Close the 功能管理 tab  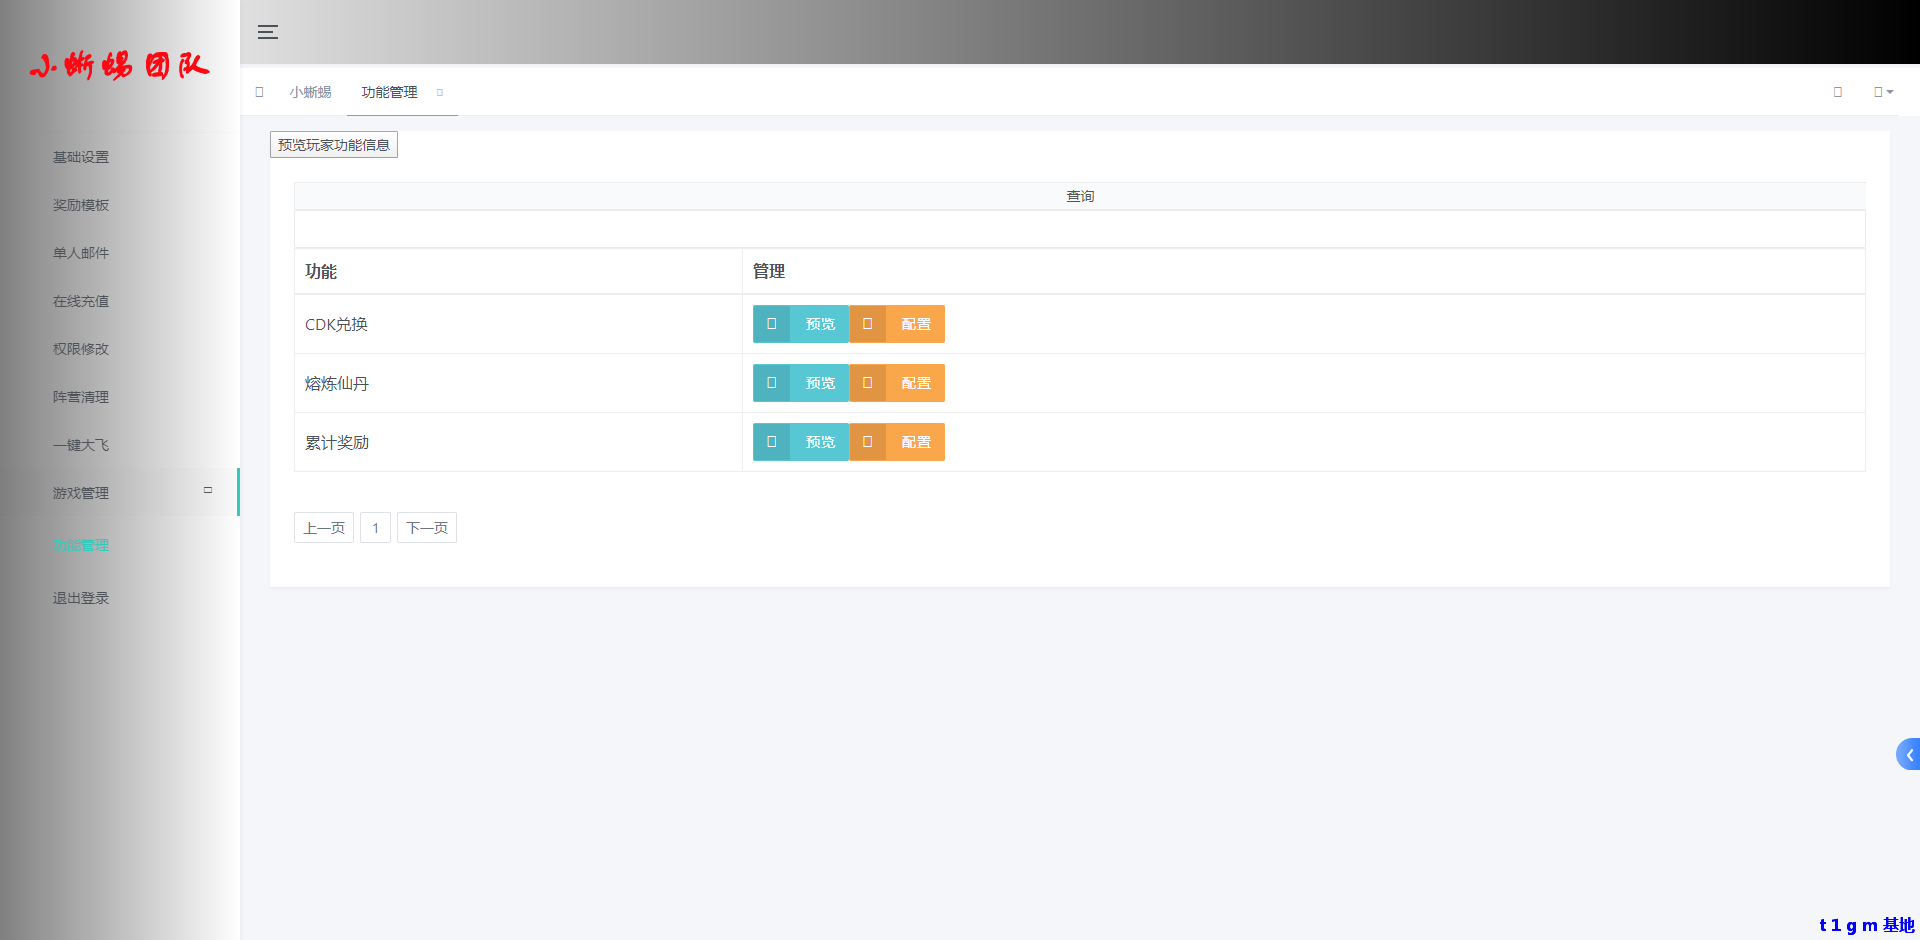(x=440, y=92)
